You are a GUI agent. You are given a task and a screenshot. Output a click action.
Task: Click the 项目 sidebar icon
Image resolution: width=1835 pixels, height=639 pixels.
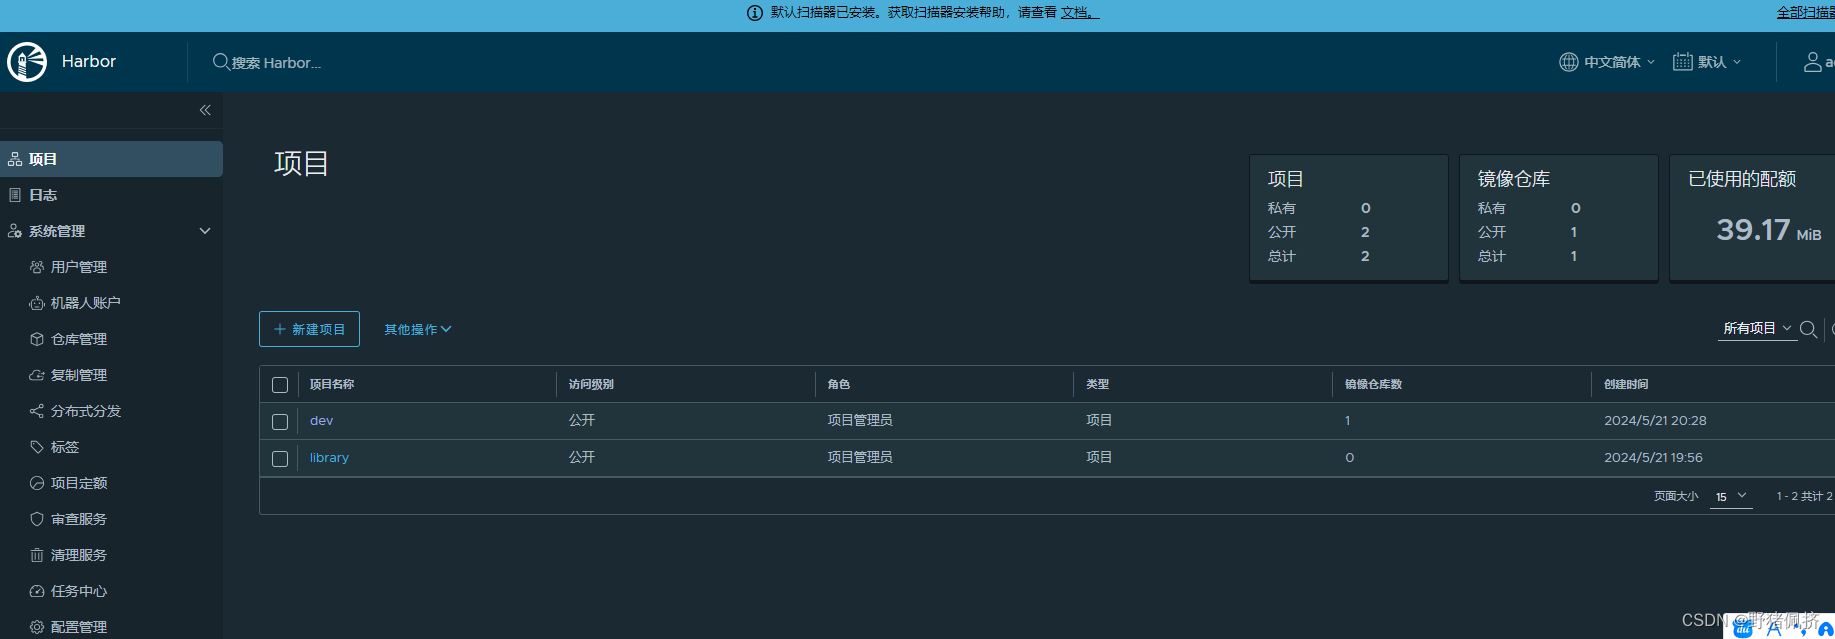15,159
